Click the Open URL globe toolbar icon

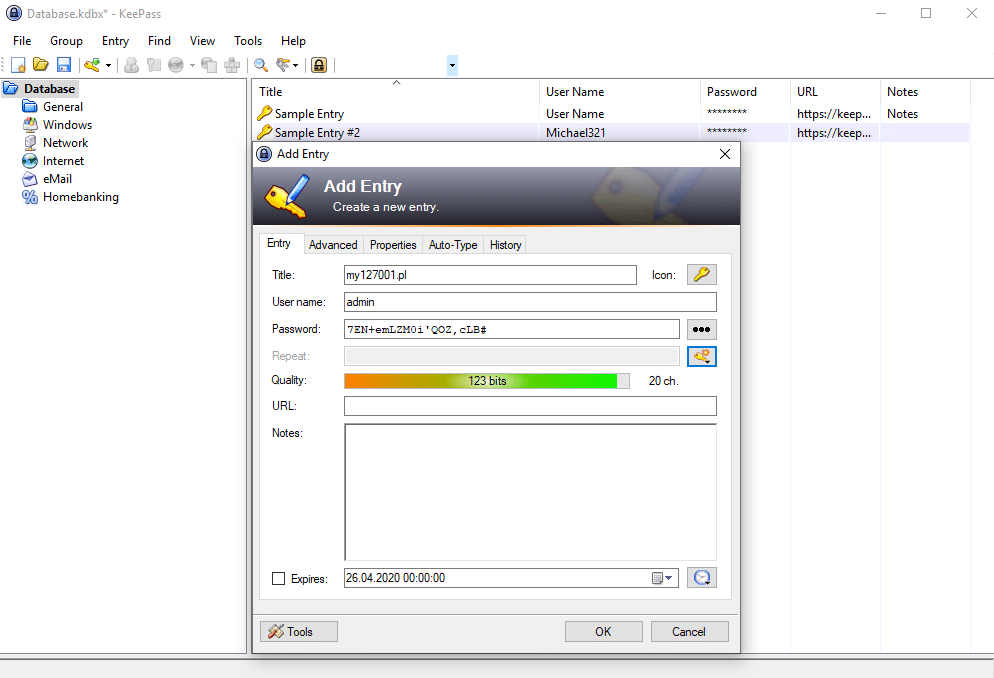point(176,65)
